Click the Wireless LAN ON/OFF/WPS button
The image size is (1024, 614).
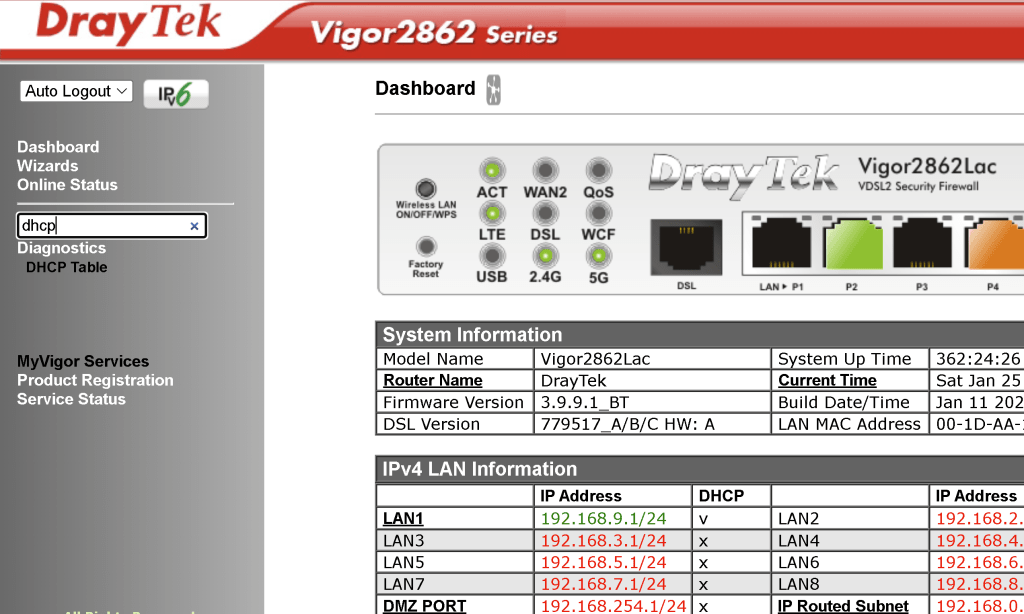point(426,189)
